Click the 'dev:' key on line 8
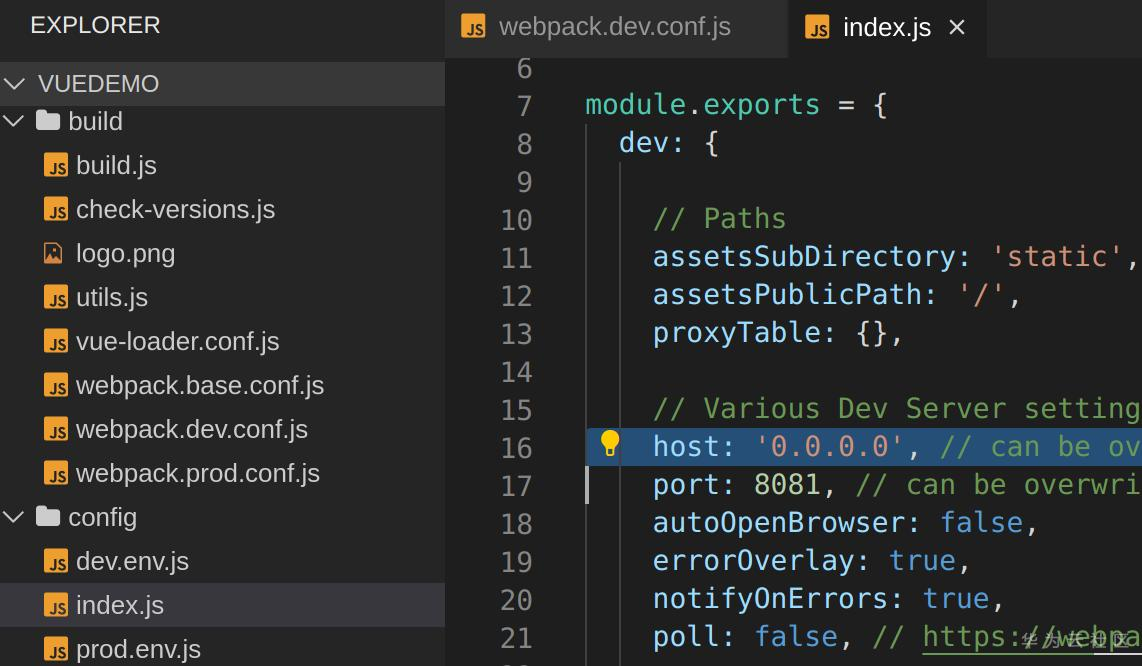The width and height of the screenshot is (1142, 666). tap(651, 142)
